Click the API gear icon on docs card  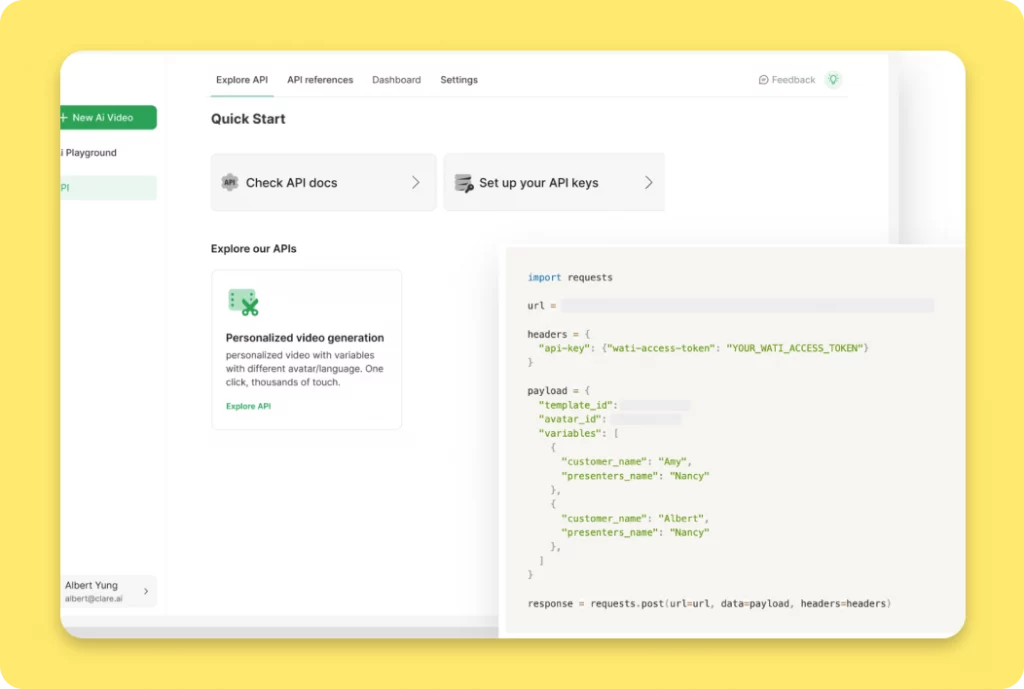(230, 183)
